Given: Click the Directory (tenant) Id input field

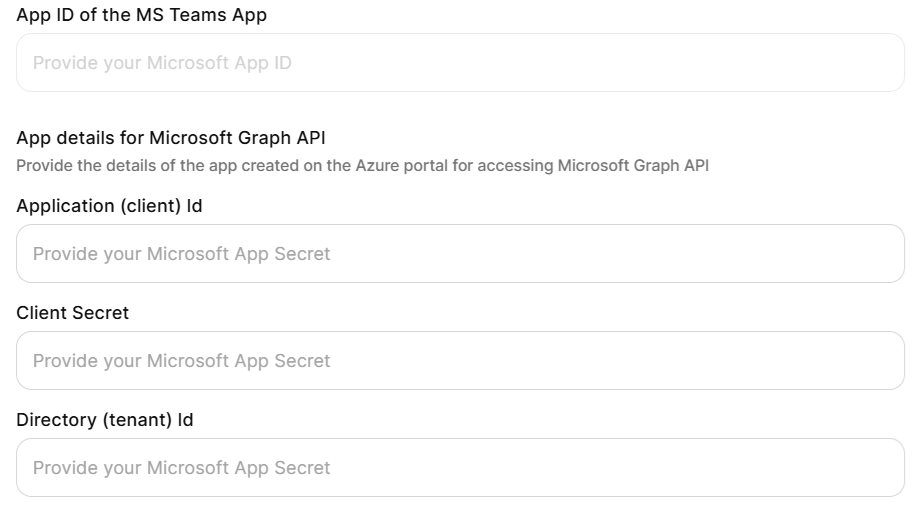Looking at the screenshot, I should coord(460,468).
